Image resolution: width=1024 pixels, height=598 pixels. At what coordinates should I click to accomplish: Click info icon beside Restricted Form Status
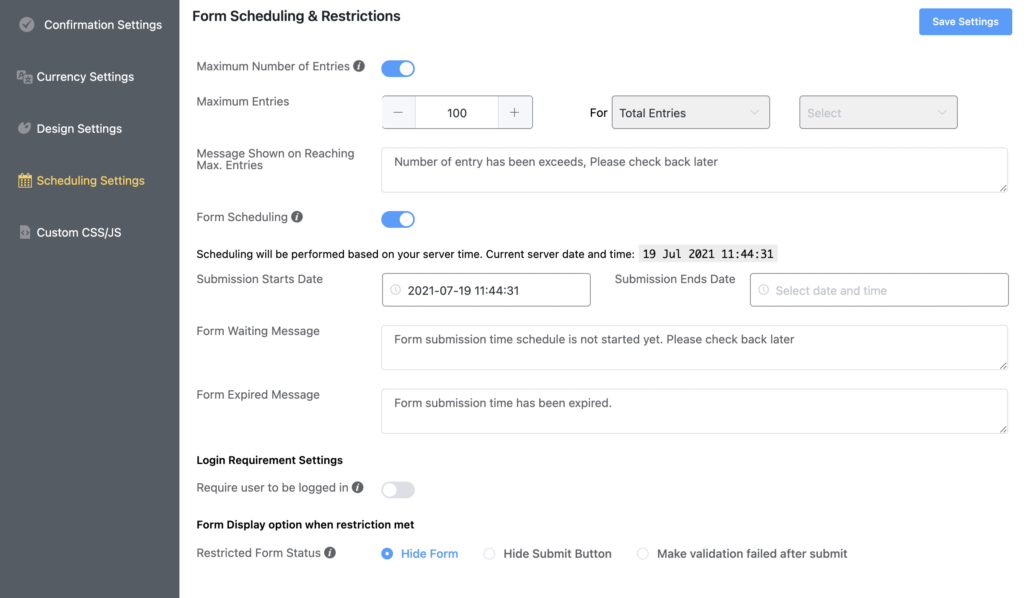(x=330, y=553)
